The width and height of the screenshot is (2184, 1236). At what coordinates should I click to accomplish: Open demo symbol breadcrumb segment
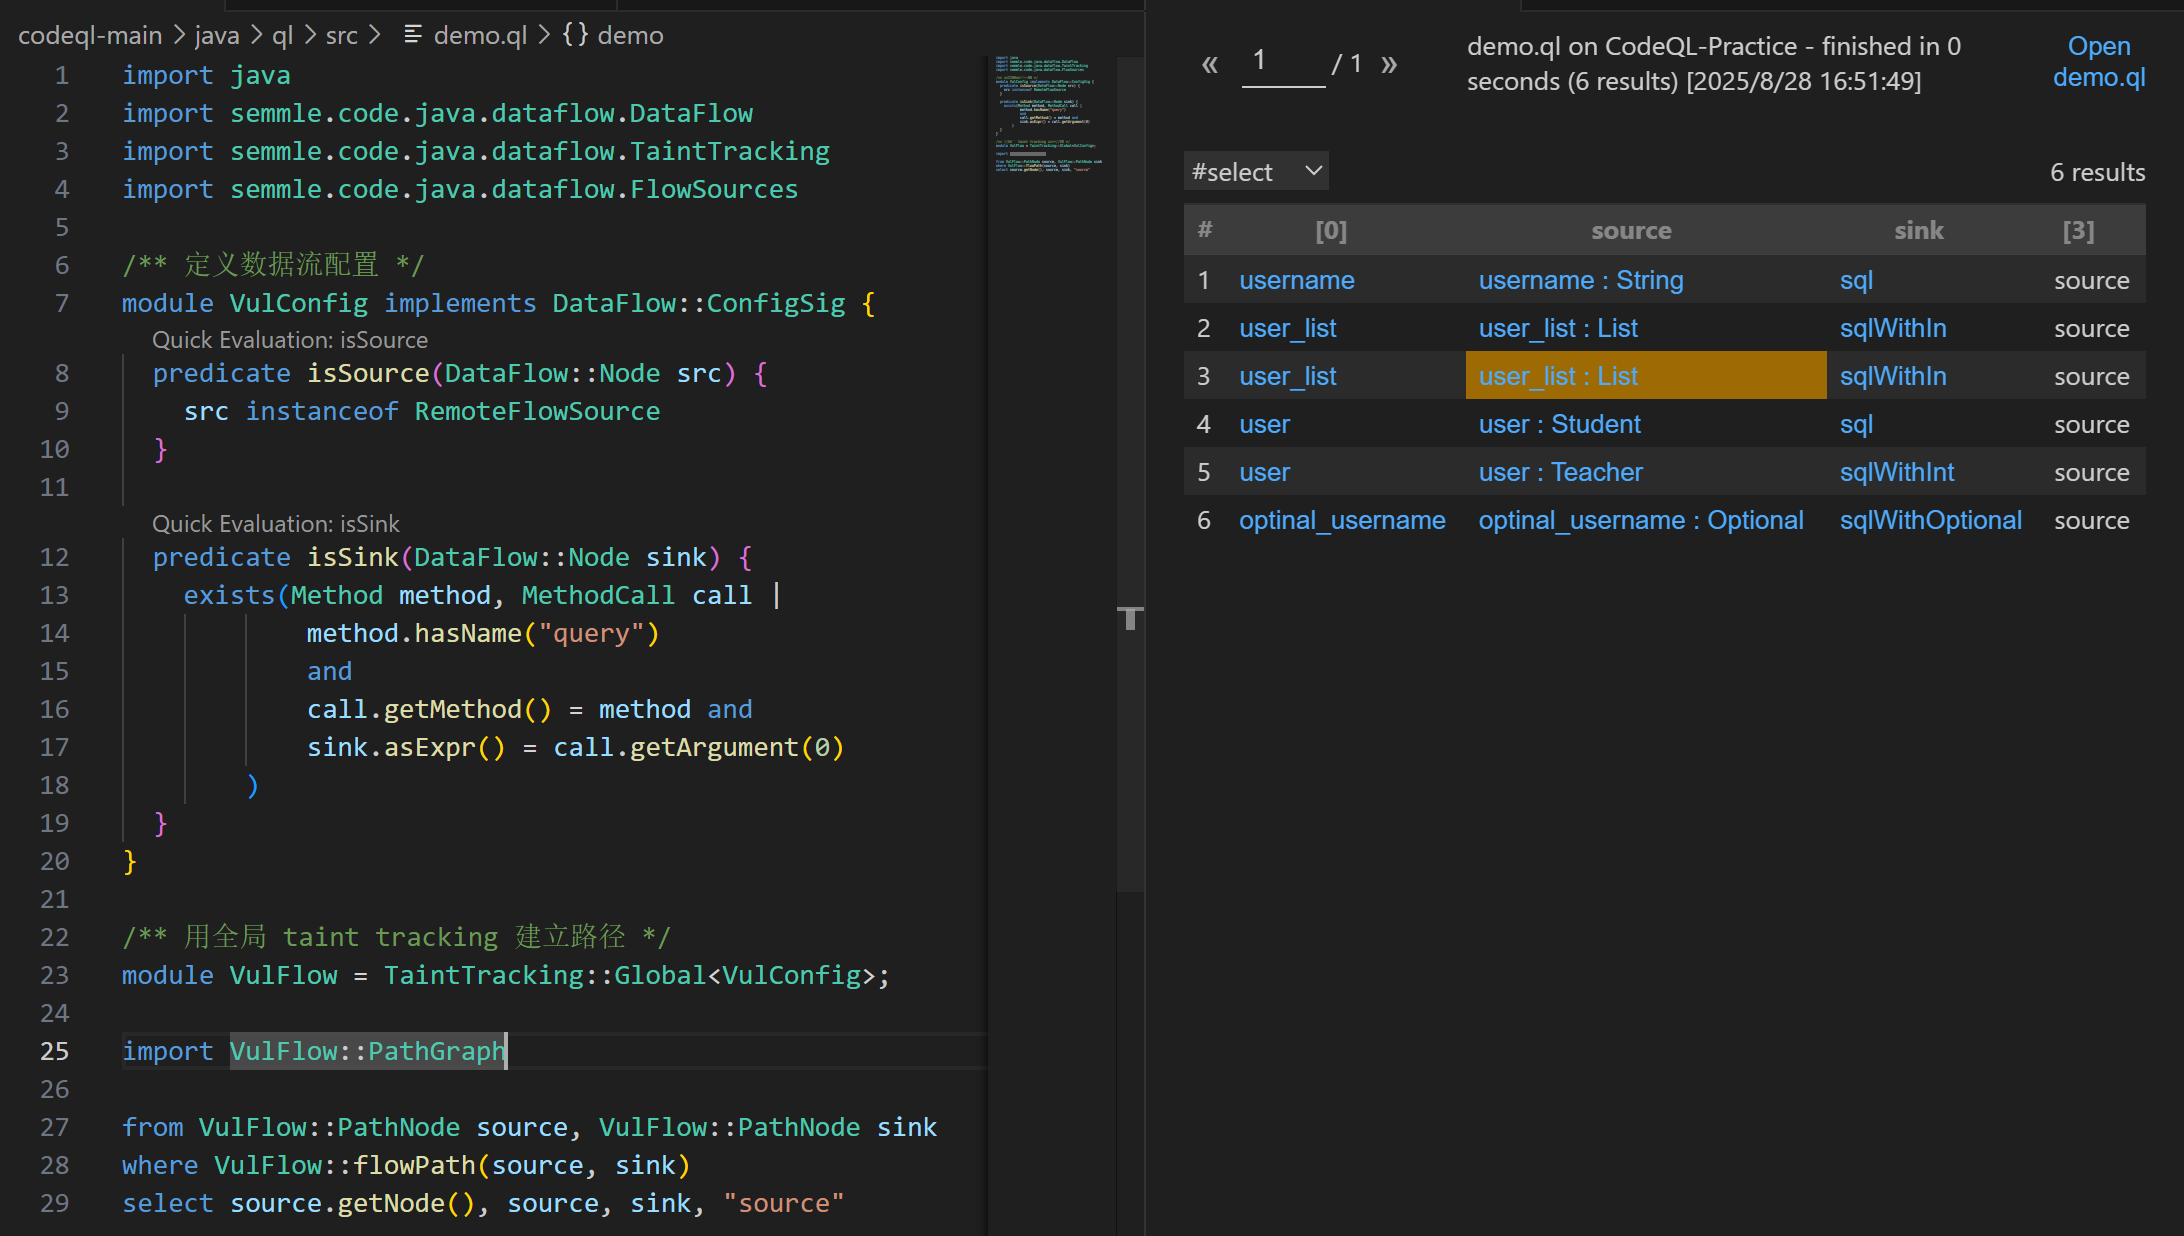(630, 35)
